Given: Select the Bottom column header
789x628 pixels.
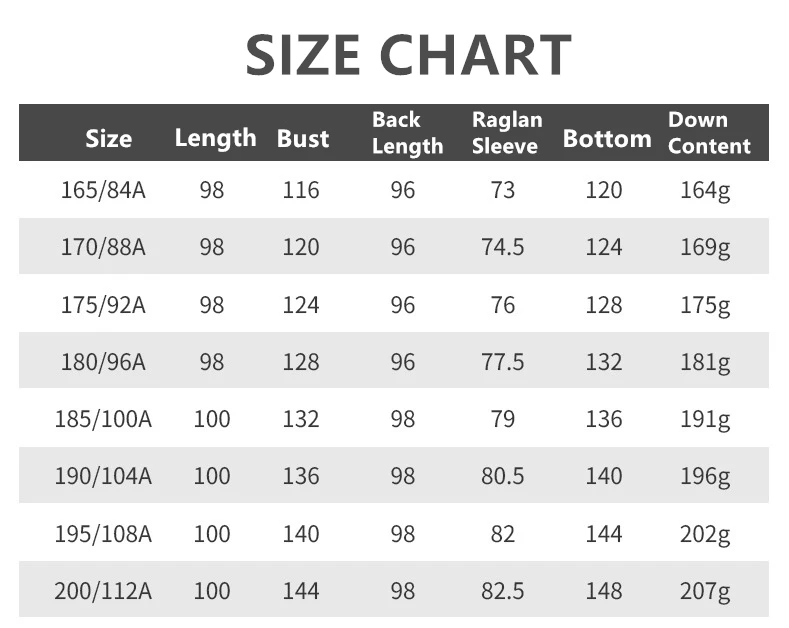Looking at the screenshot, I should 606,138.
